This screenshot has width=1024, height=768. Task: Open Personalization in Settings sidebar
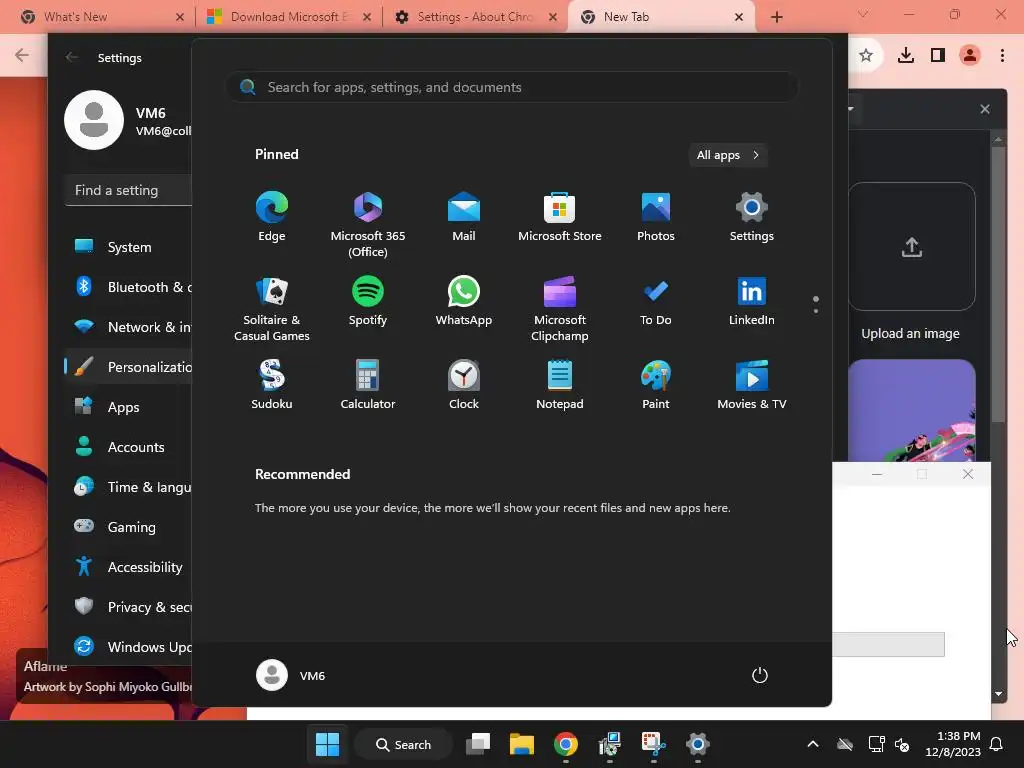[x=129, y=367]
